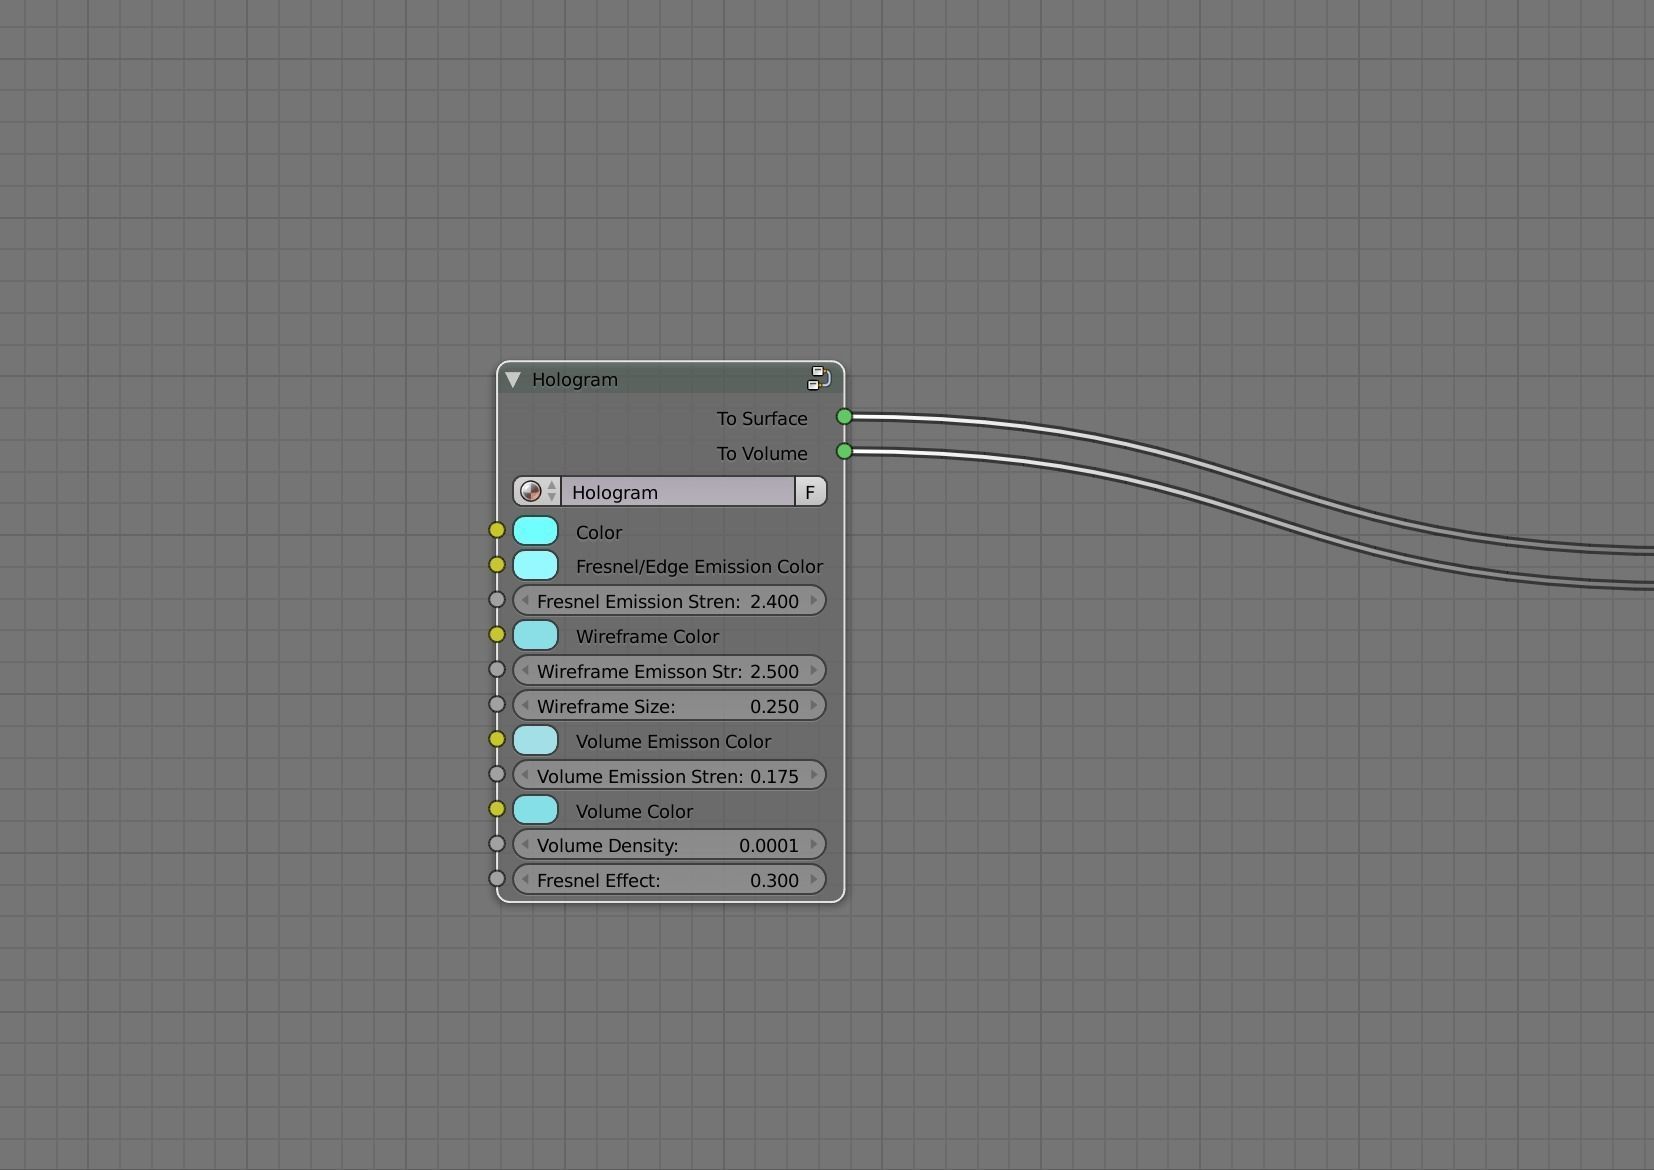Click Wireframe Size input socket

[497, 704]
